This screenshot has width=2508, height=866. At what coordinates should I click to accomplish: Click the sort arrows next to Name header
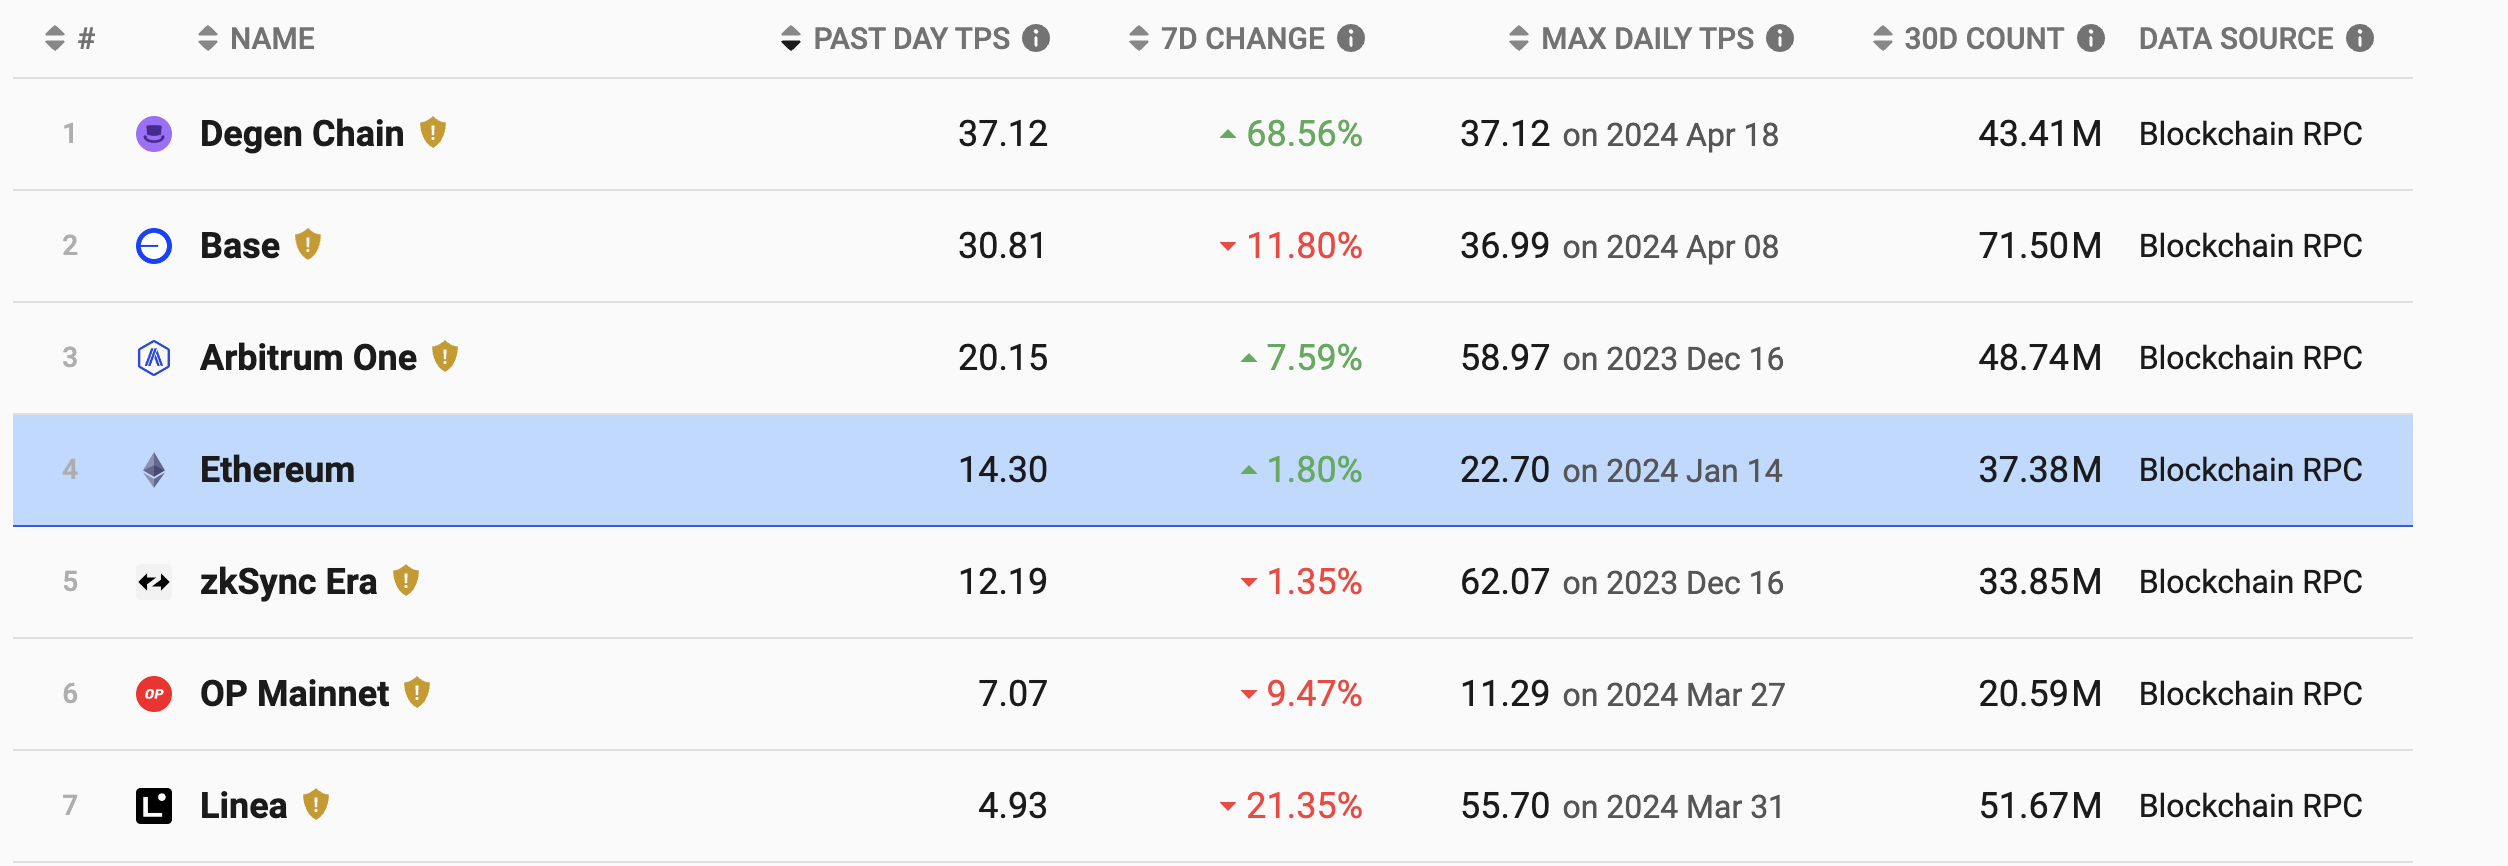pos(208,38)
